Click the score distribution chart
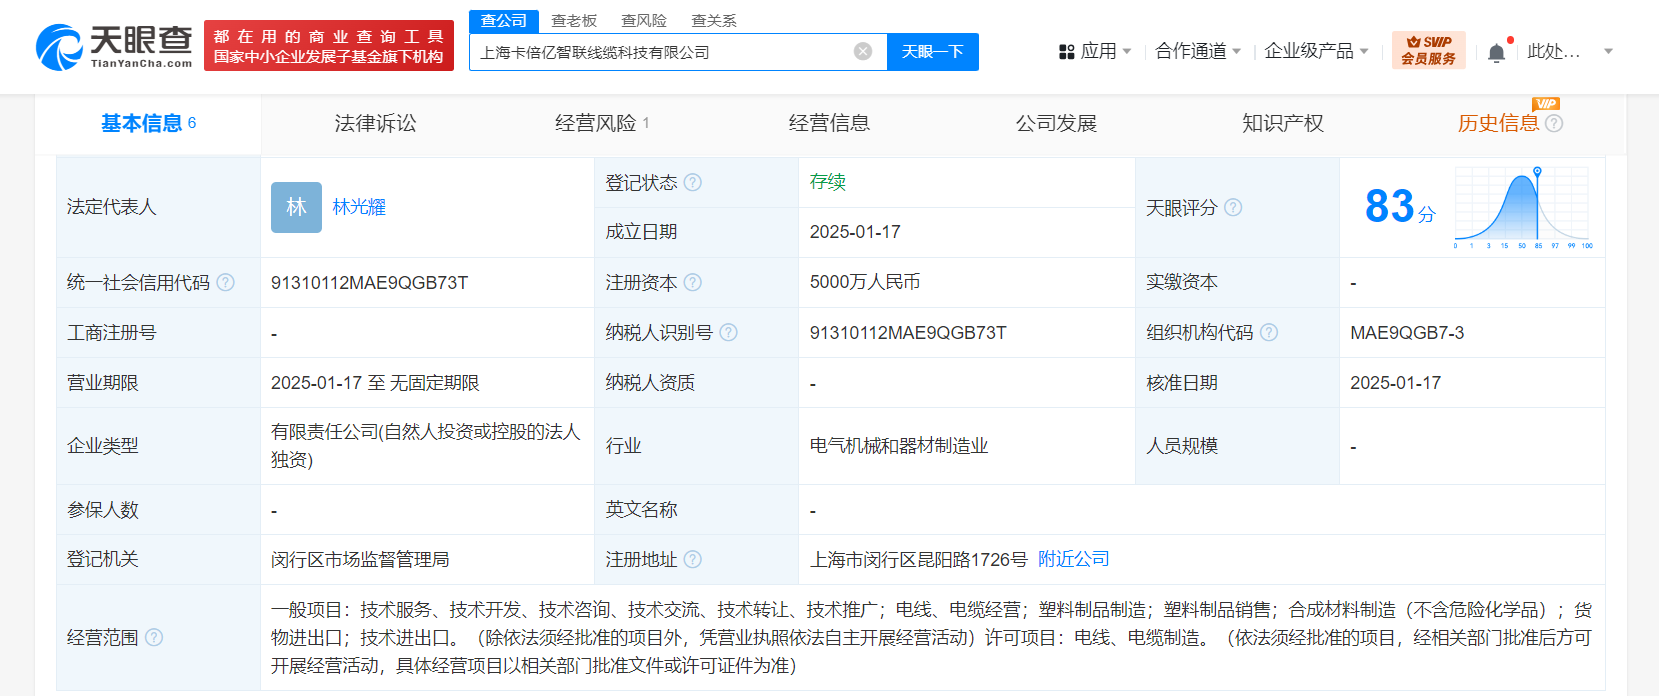Image resolution: width=1659 pixels, height=696 pixels. click(1523, 207)
